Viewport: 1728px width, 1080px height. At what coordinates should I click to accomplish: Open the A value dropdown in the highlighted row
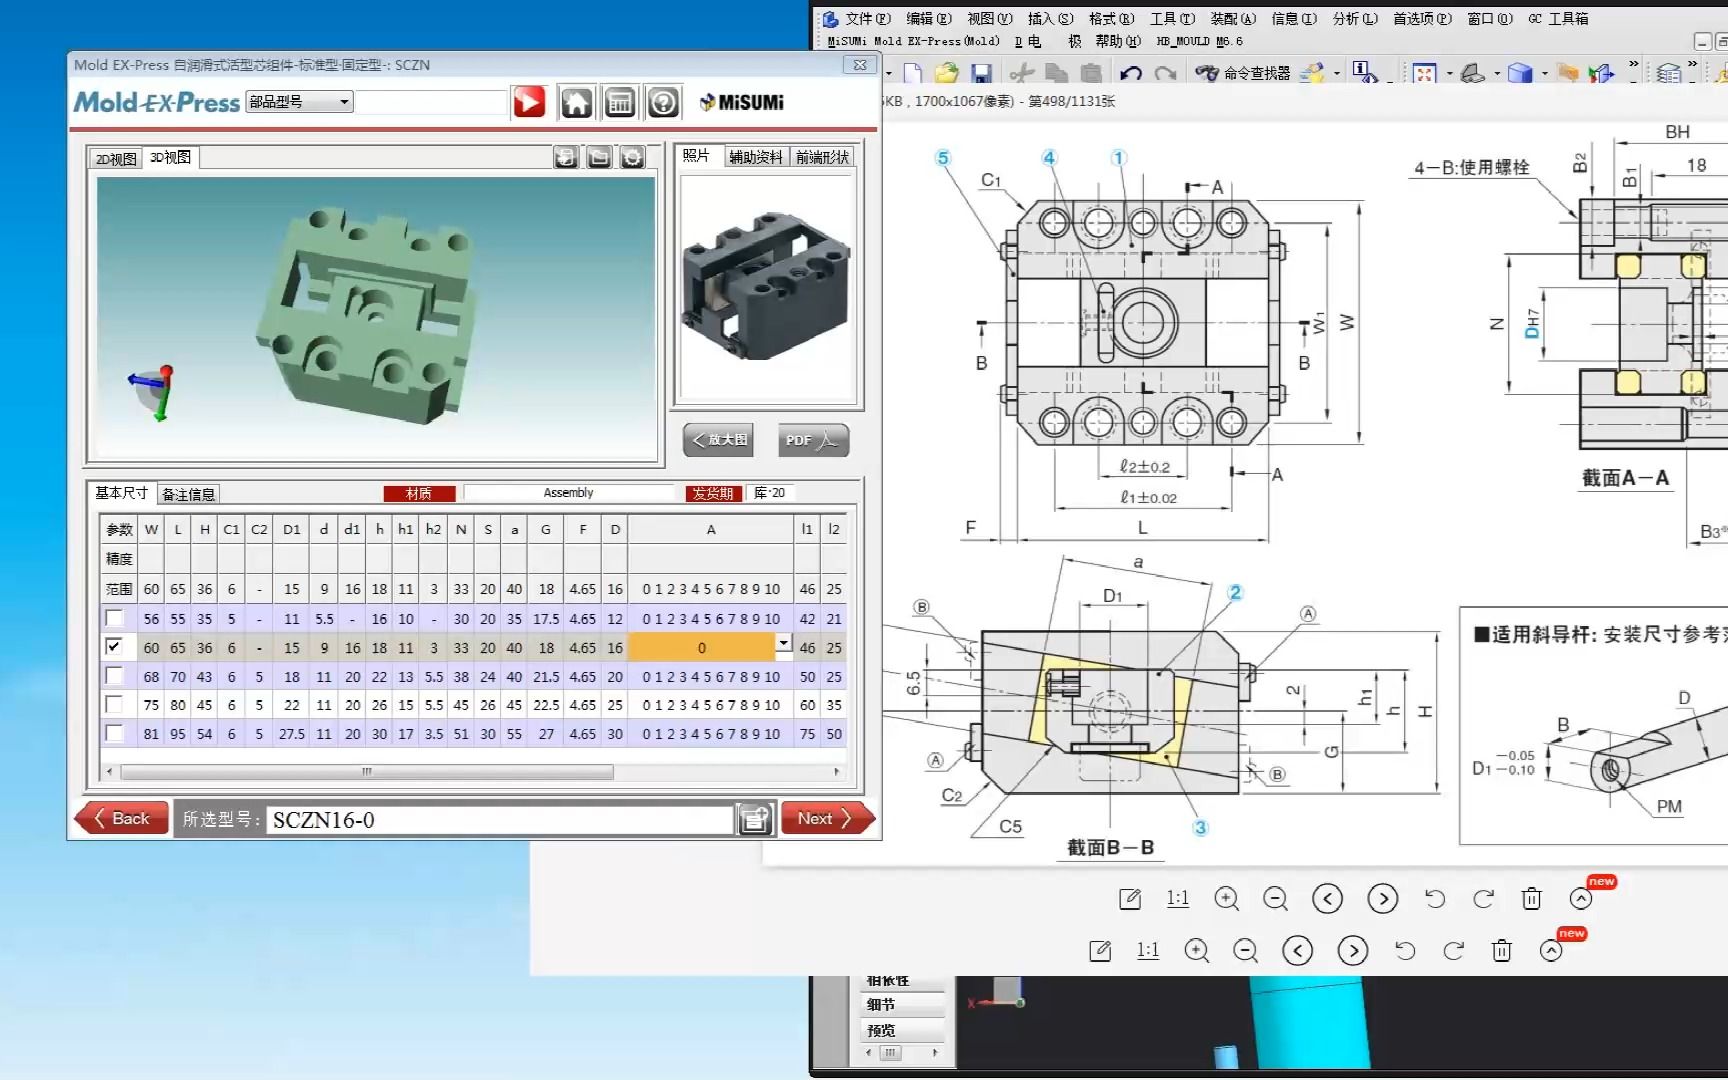[x=784, y=644]
